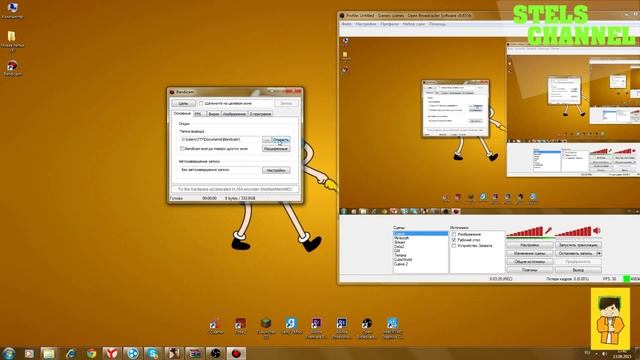This screenshot has height=360, width=640.
Task: Open the Настройки menu in OBS menu bar
Action: [x=366, y=24]
